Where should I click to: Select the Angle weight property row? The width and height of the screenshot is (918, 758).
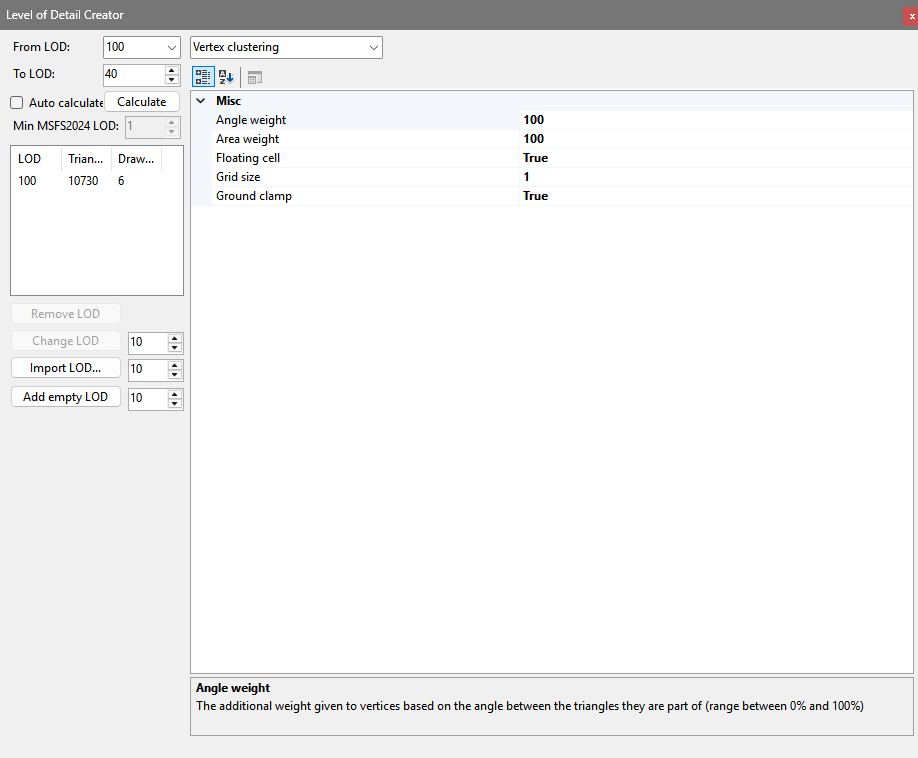point(251,120)
